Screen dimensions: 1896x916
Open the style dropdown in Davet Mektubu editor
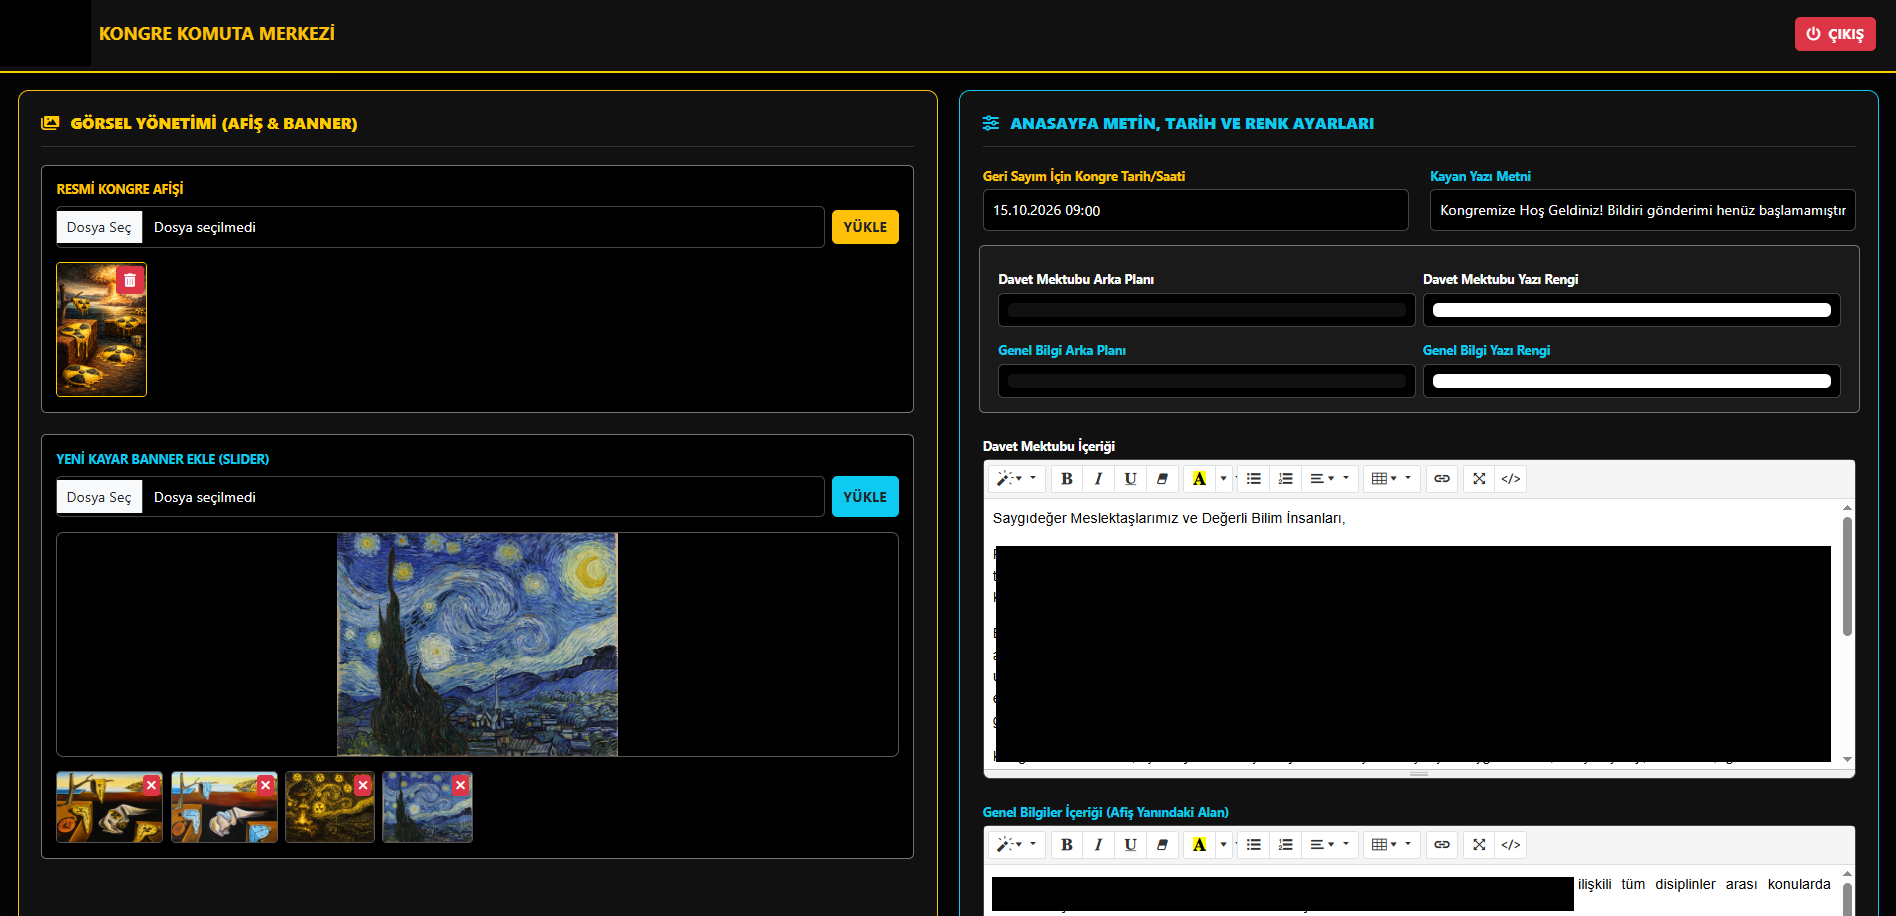1016,479
